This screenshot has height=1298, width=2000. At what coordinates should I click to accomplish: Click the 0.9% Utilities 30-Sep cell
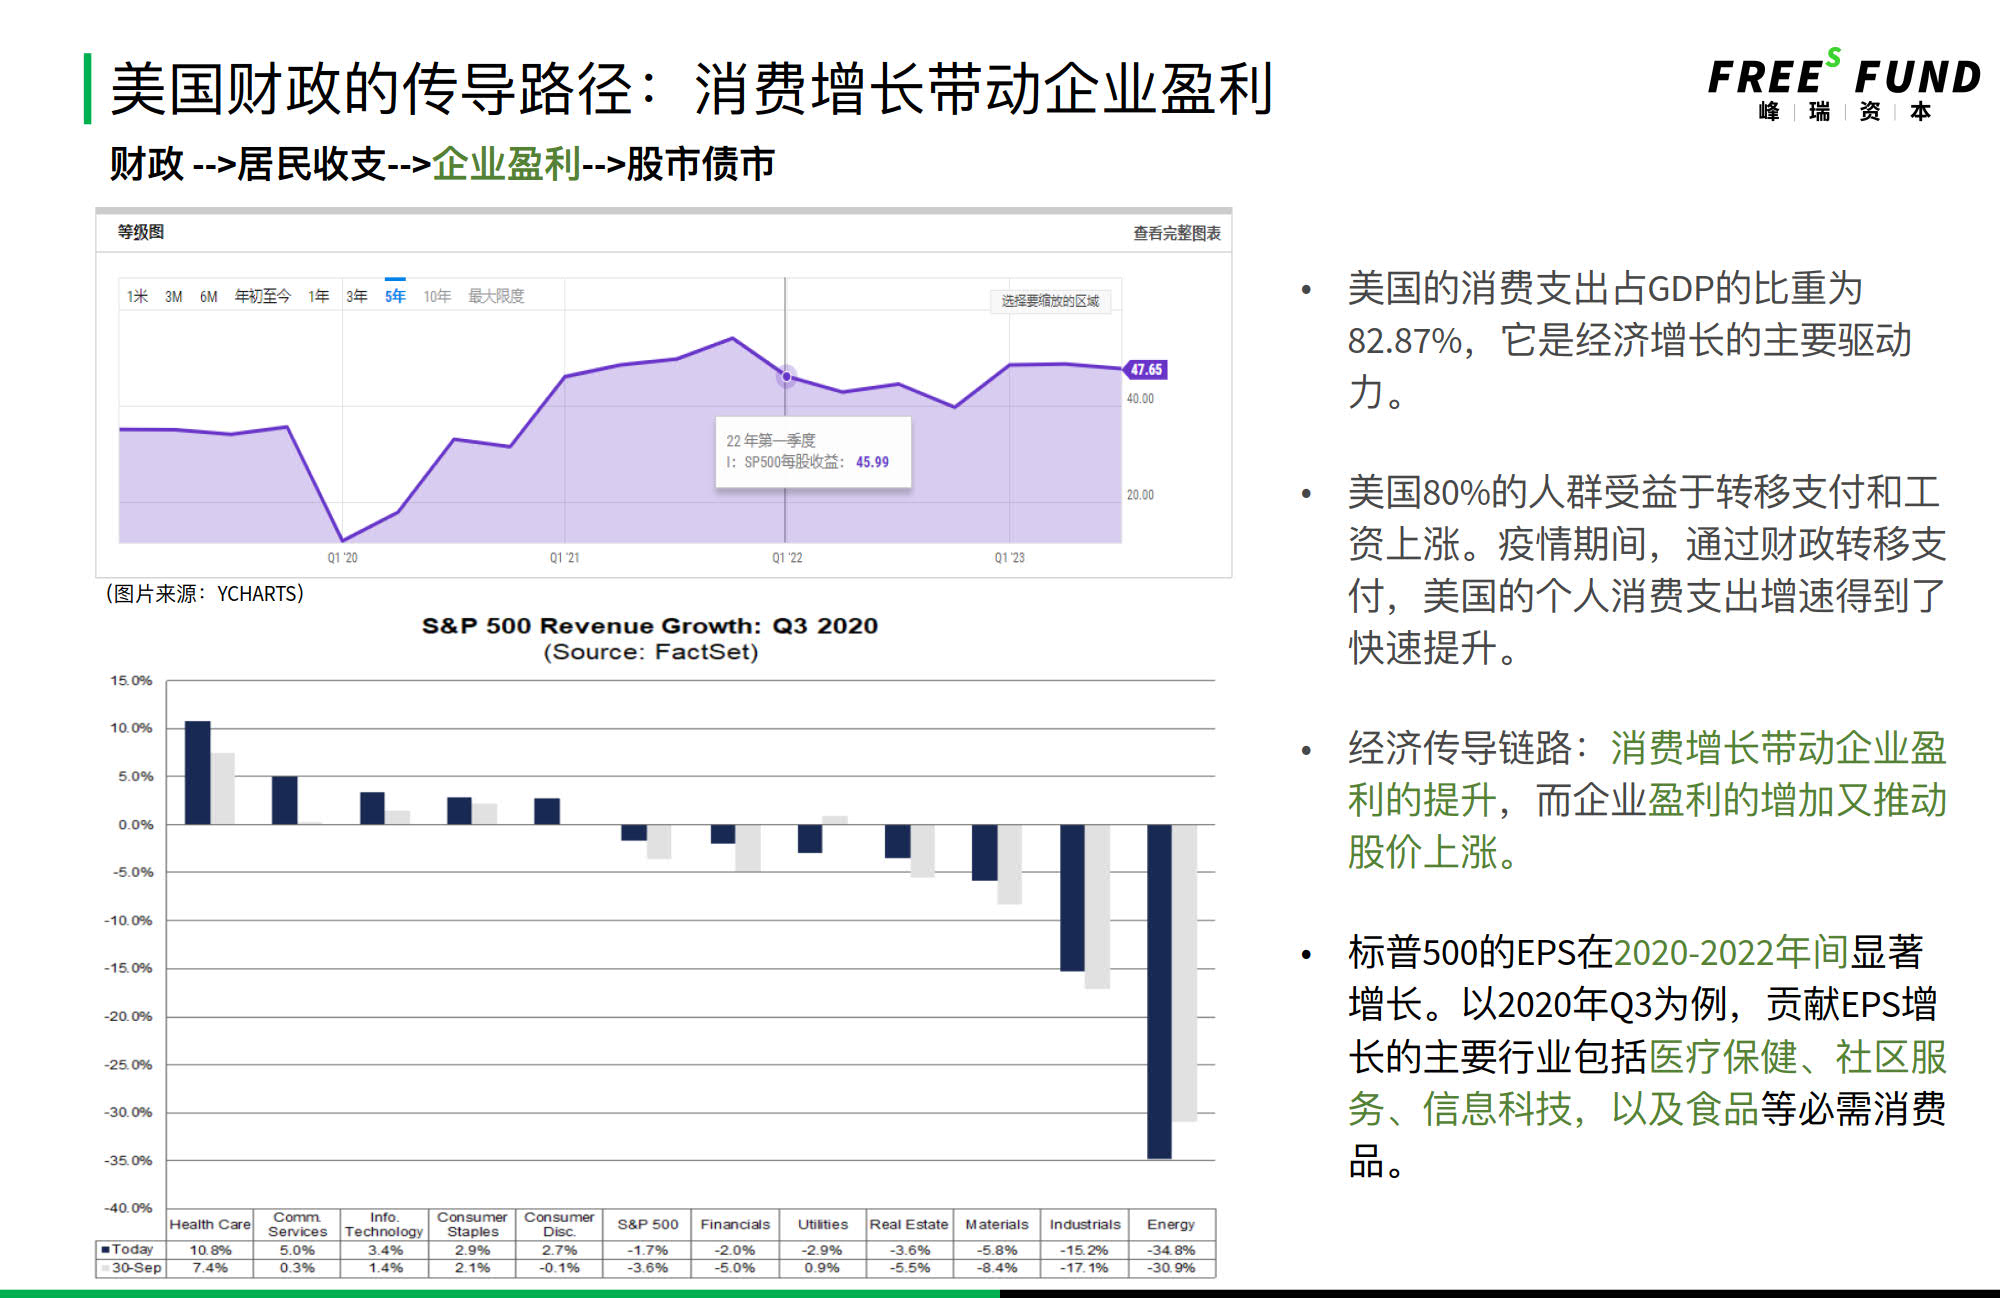point(822,1268)
